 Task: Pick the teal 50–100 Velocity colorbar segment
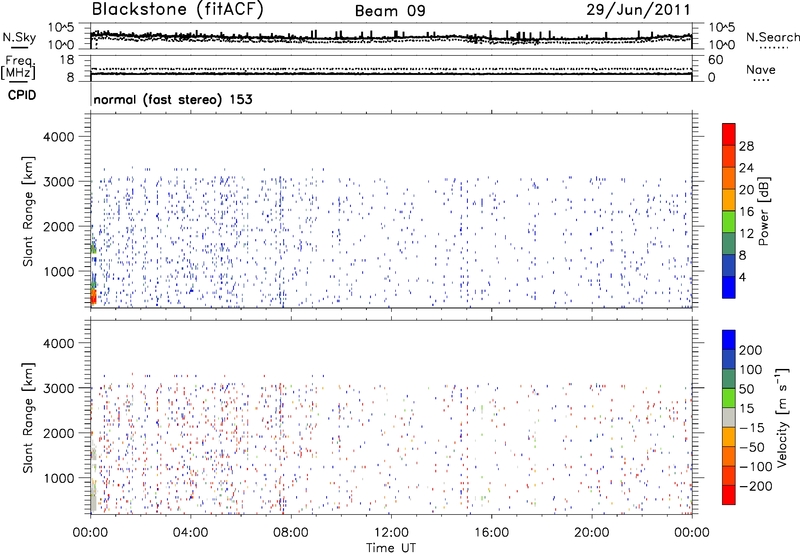(x=729, y=379)
